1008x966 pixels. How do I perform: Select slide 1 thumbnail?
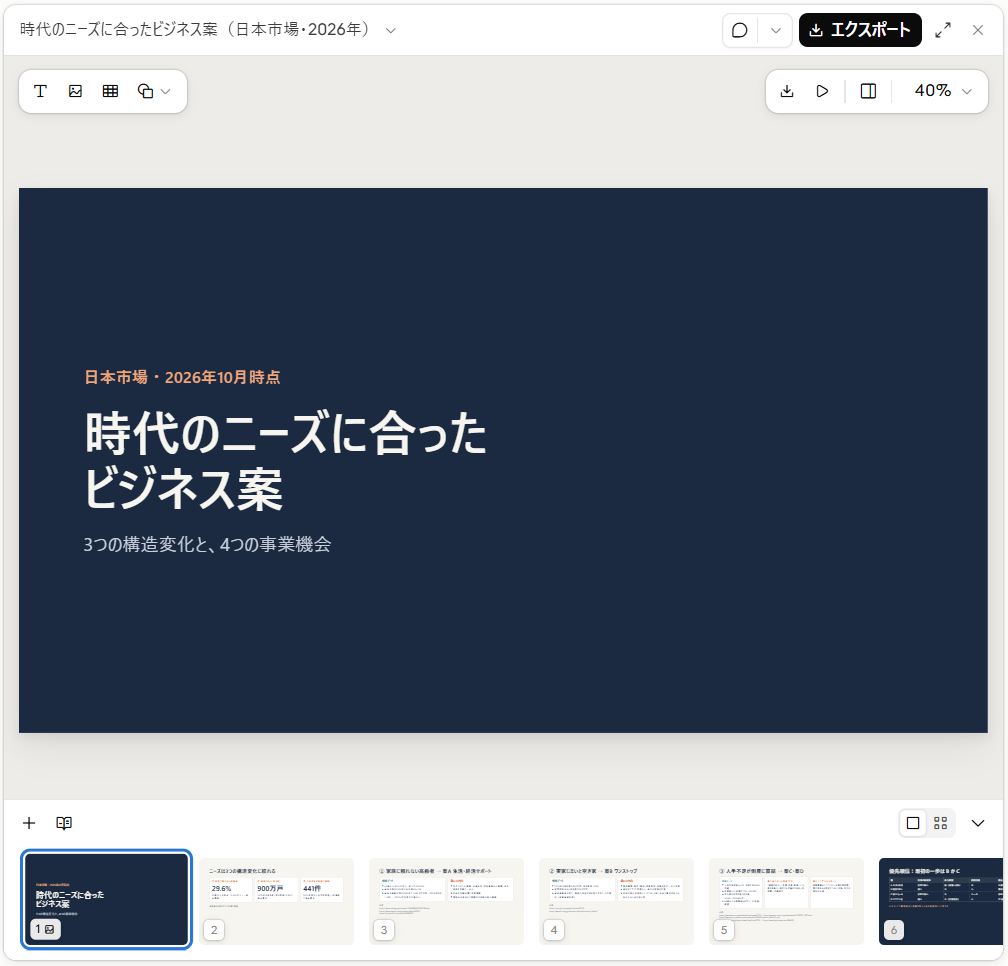(x=107, y=900)
